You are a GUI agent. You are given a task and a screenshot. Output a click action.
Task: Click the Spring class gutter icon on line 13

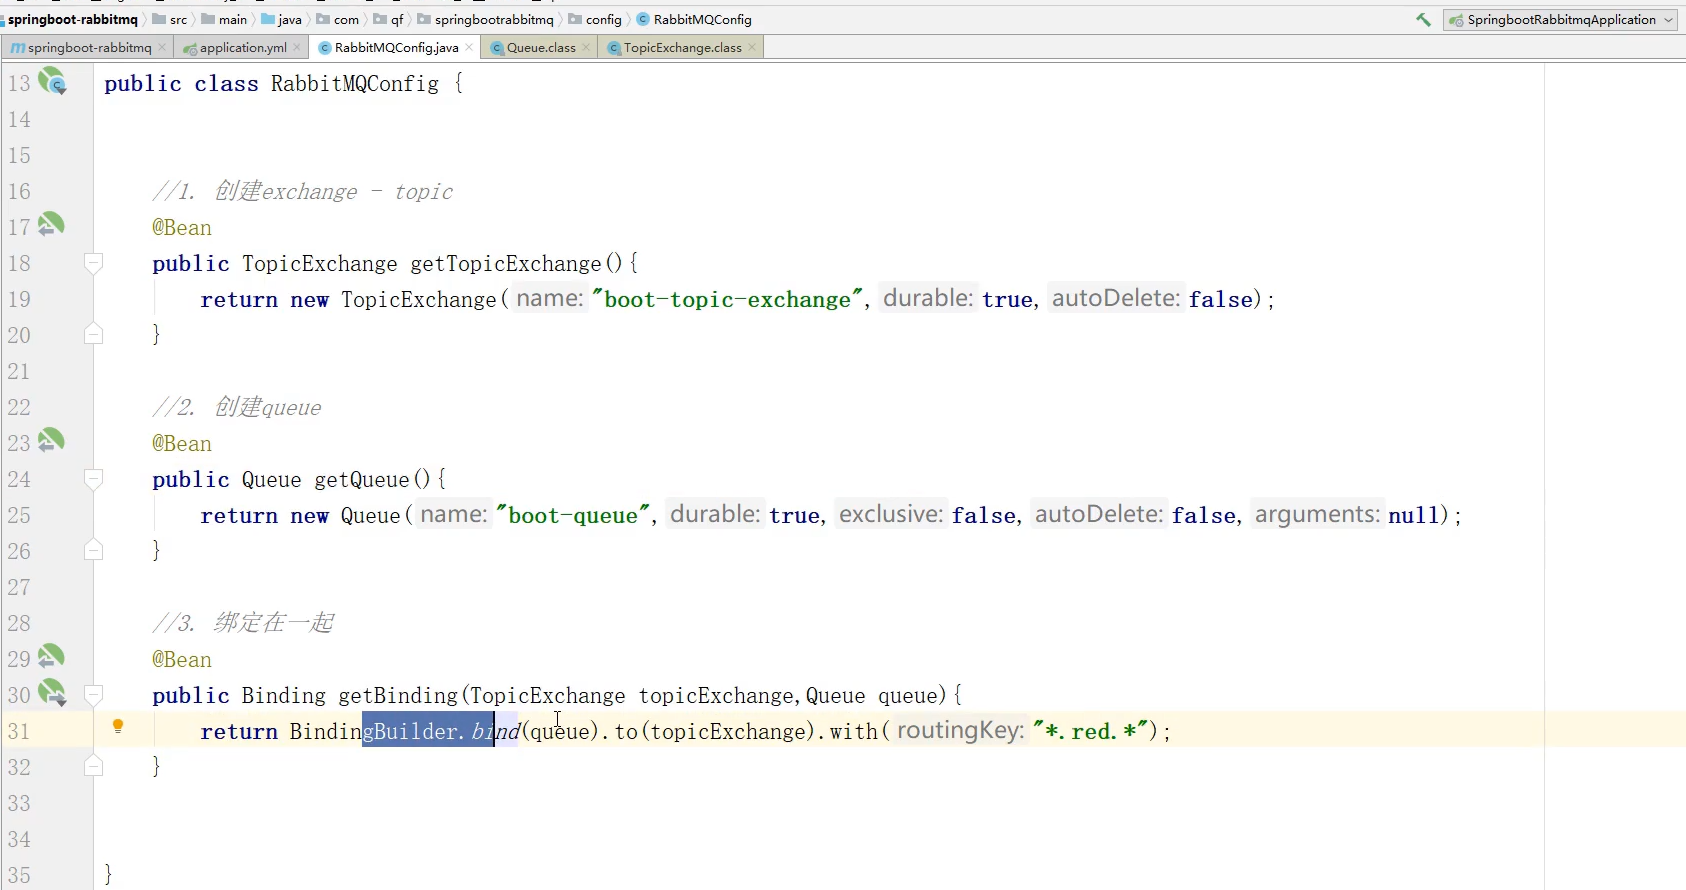point(52,82)
